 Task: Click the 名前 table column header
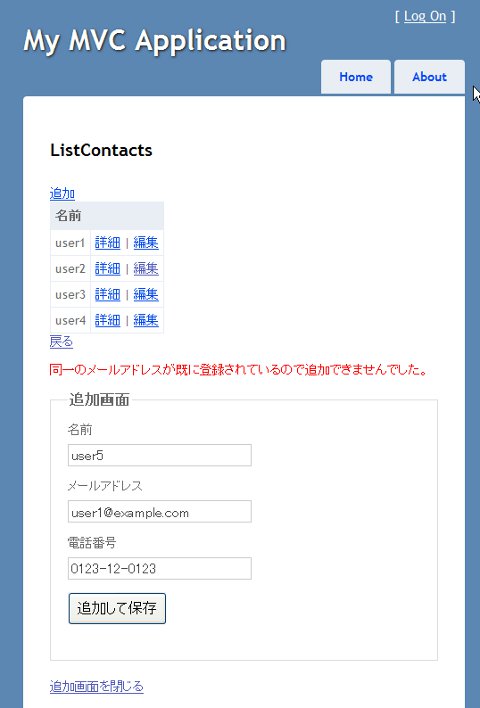pos(107,215)
